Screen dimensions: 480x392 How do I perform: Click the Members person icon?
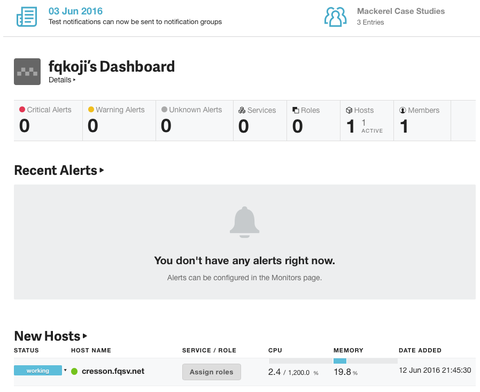[403, 110]
